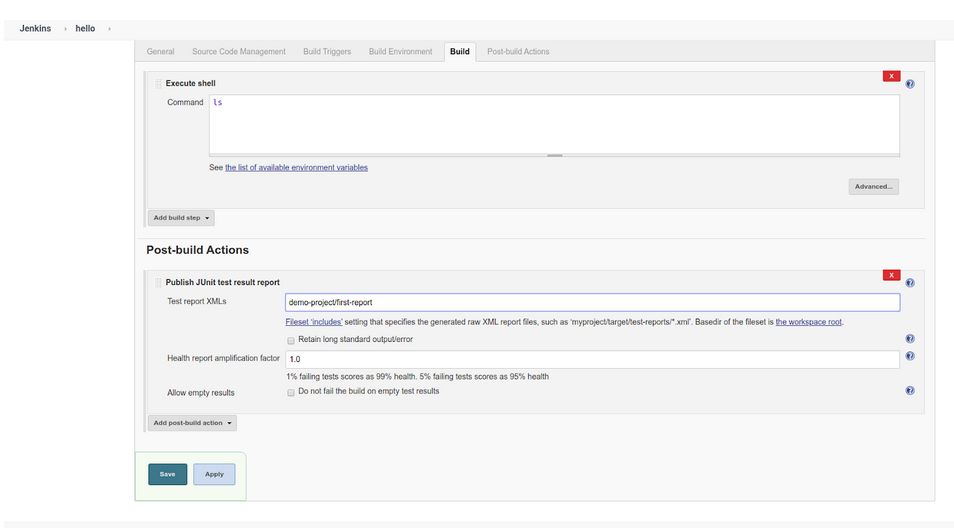Go to the Build Triggers tab
The height and width of the screenshot is (528, 954).
(x=327, y=52)
